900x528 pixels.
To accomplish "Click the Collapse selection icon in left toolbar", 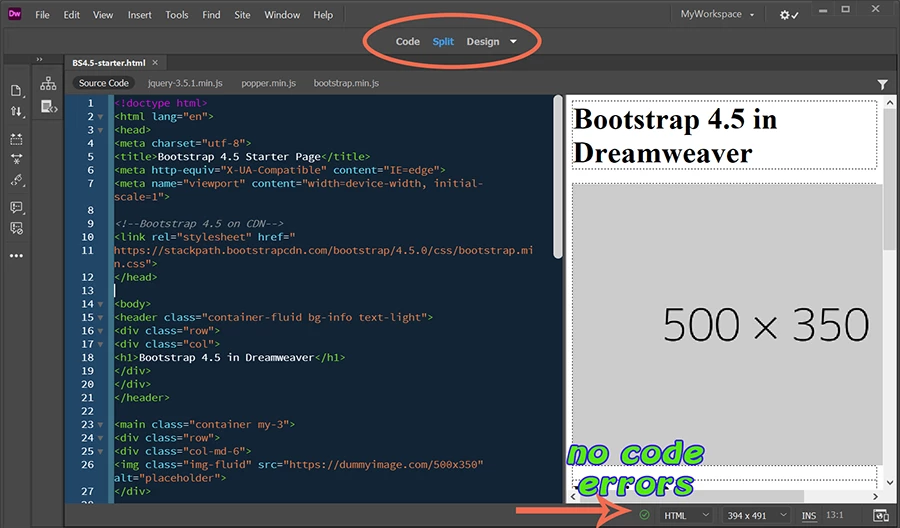I will click(16, 159).
